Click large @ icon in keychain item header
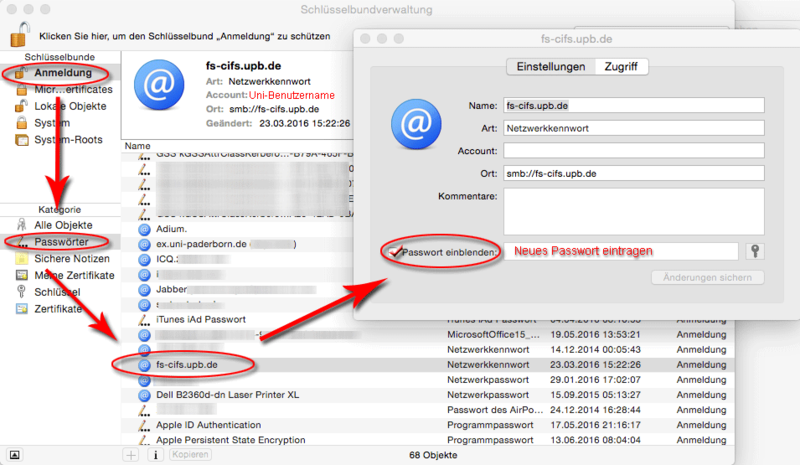This screenshot has width=800, height=465. 159,85
